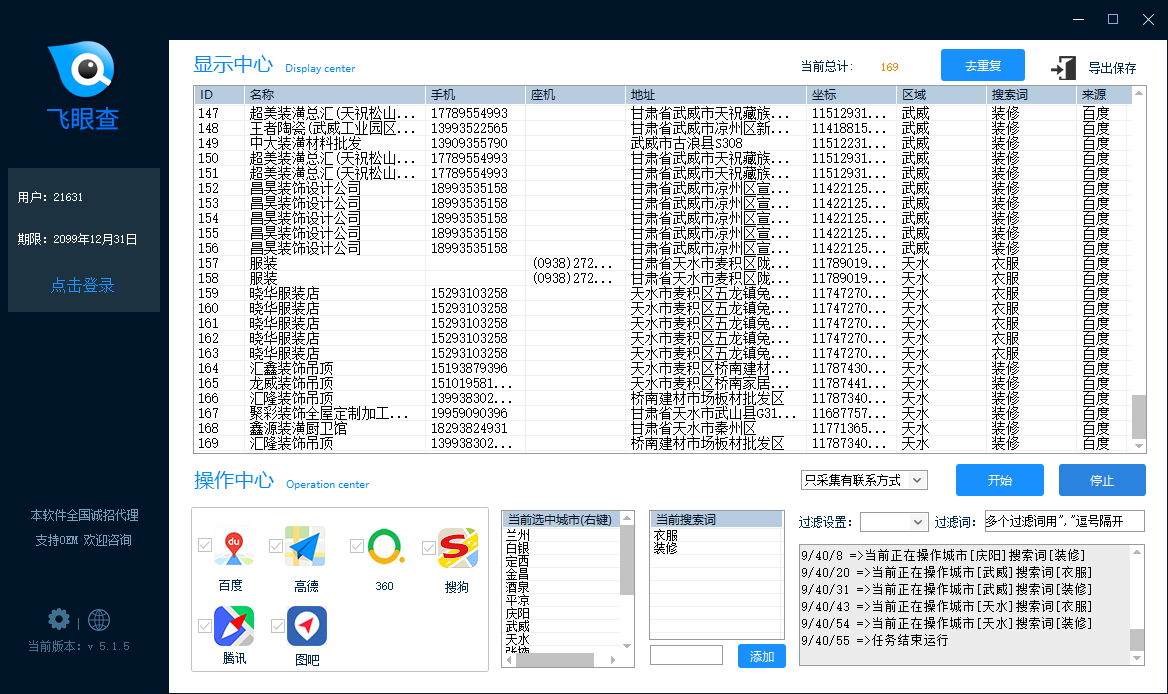Screen dimensions: 1168x694
Task: Select 衣服 in the search keyword list
Action: point(665,535)
